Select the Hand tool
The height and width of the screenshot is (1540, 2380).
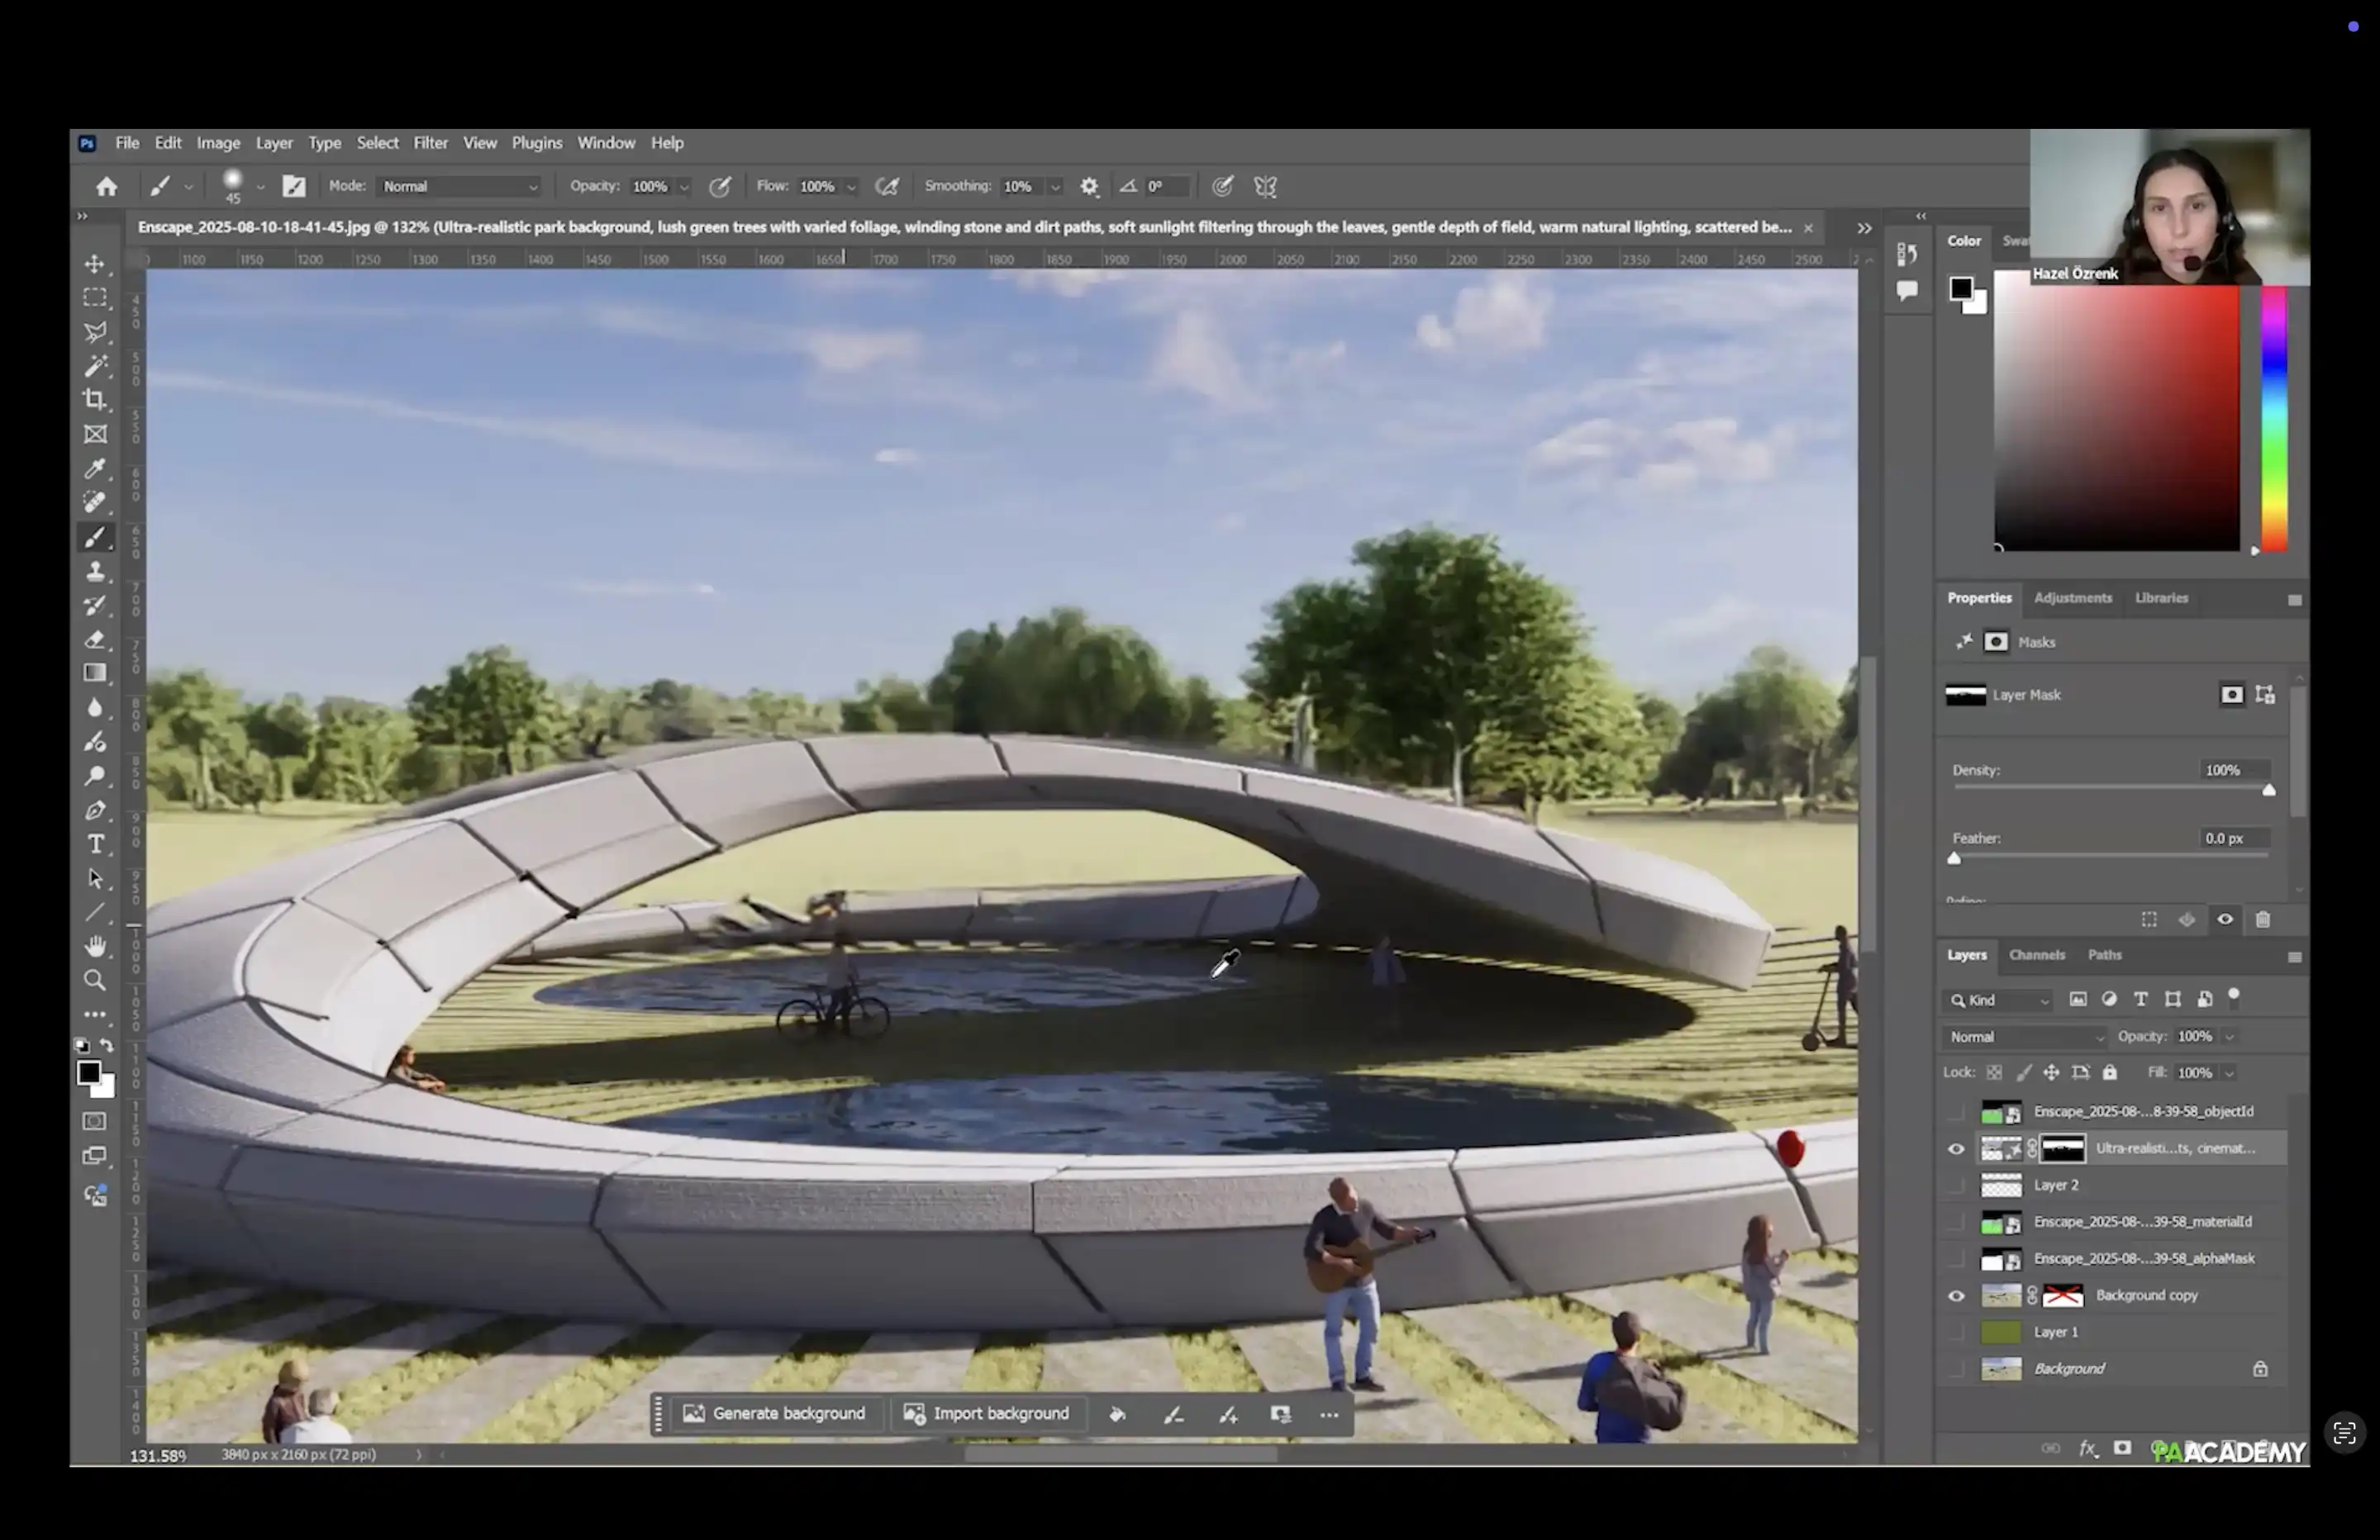(95, 946)
